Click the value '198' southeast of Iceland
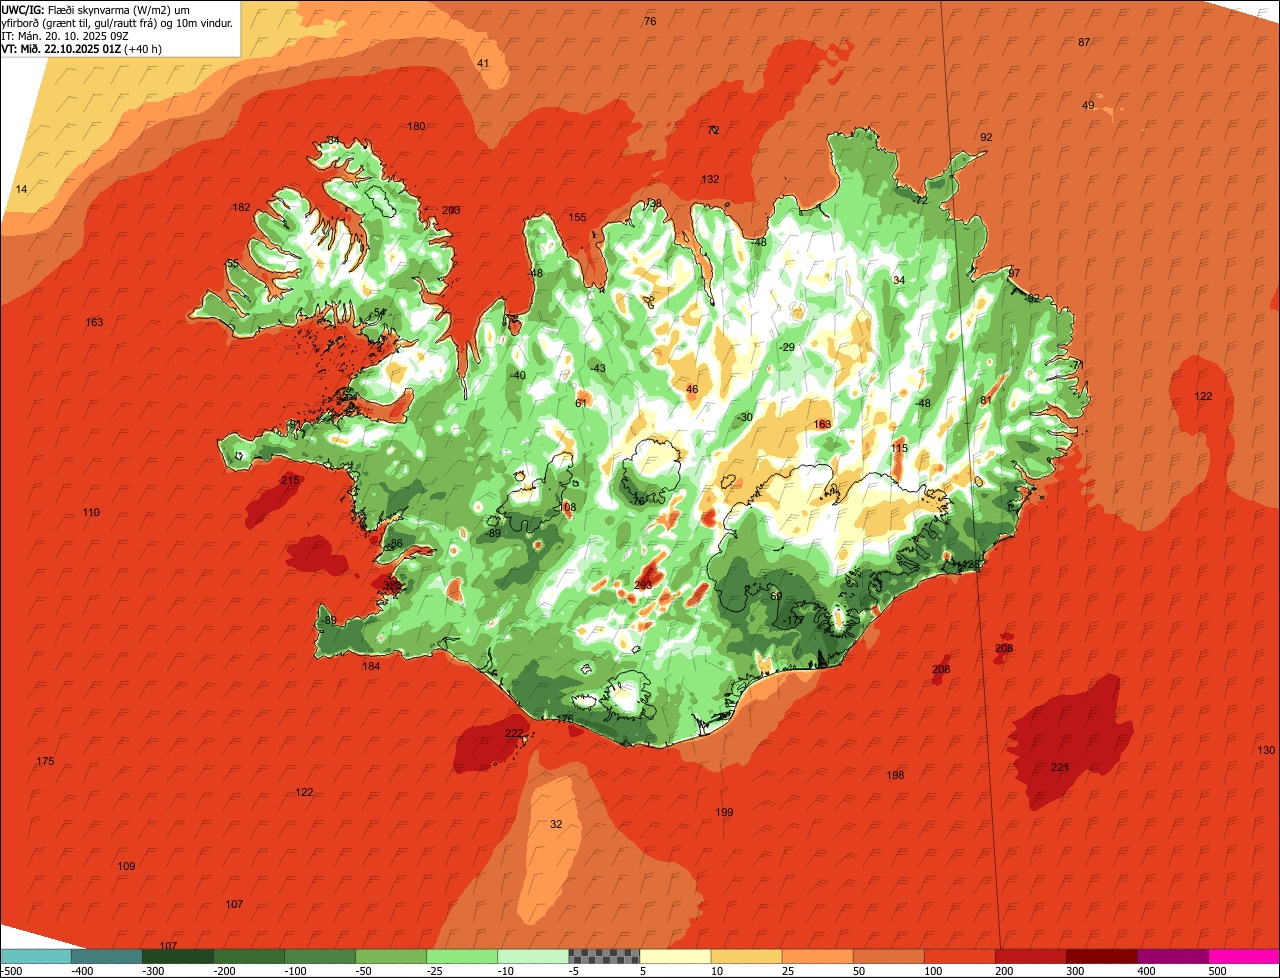Image resolution: width=1280 pixels, height=978 pixels. pos(895,775)
